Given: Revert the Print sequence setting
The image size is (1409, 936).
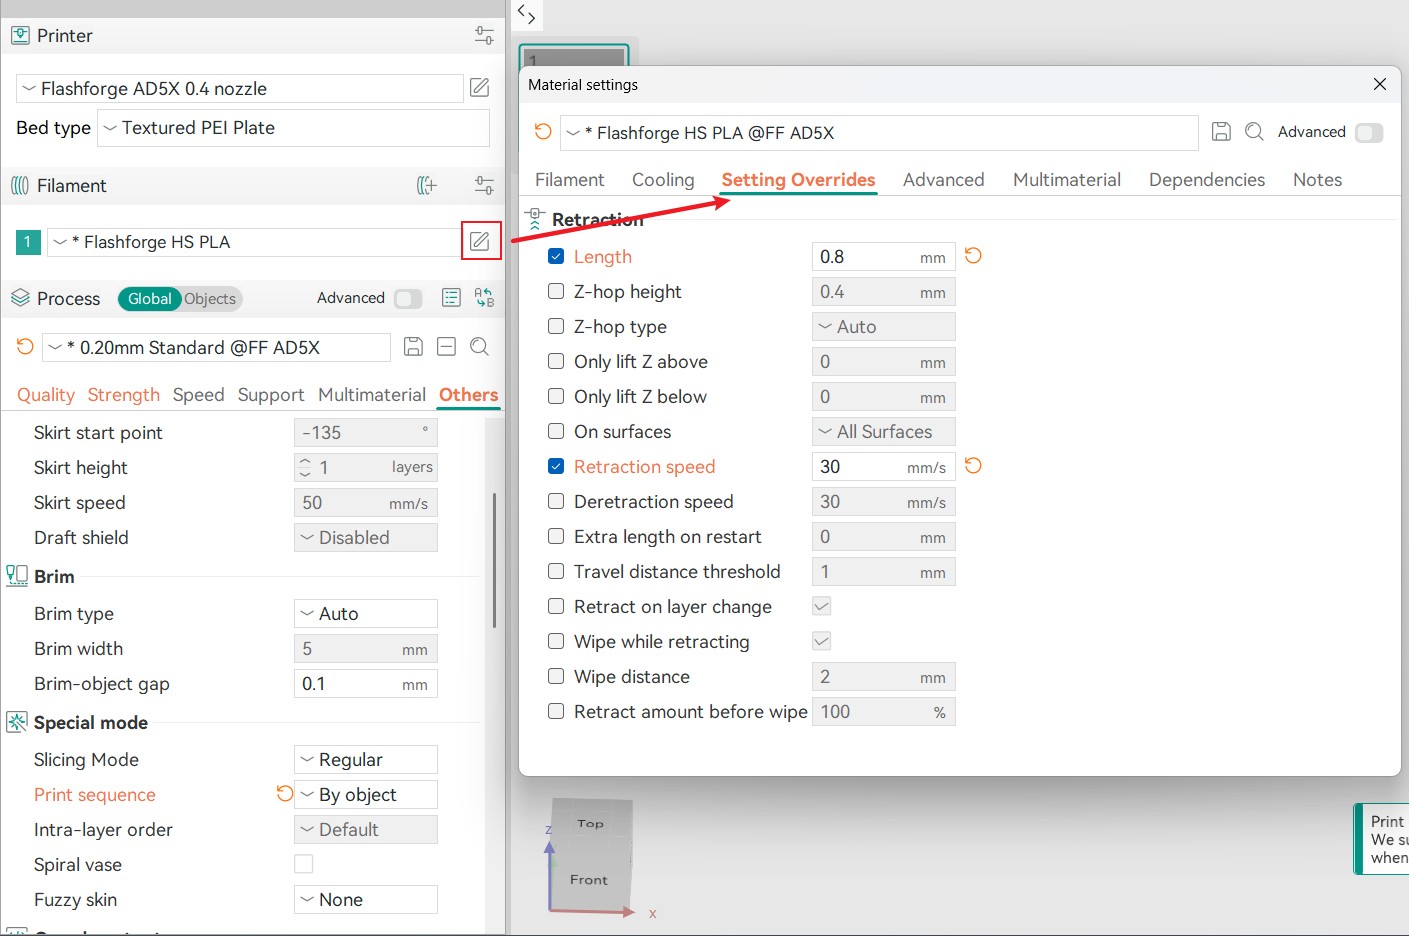Looking at the screenshot, I should tap(285, 794).
